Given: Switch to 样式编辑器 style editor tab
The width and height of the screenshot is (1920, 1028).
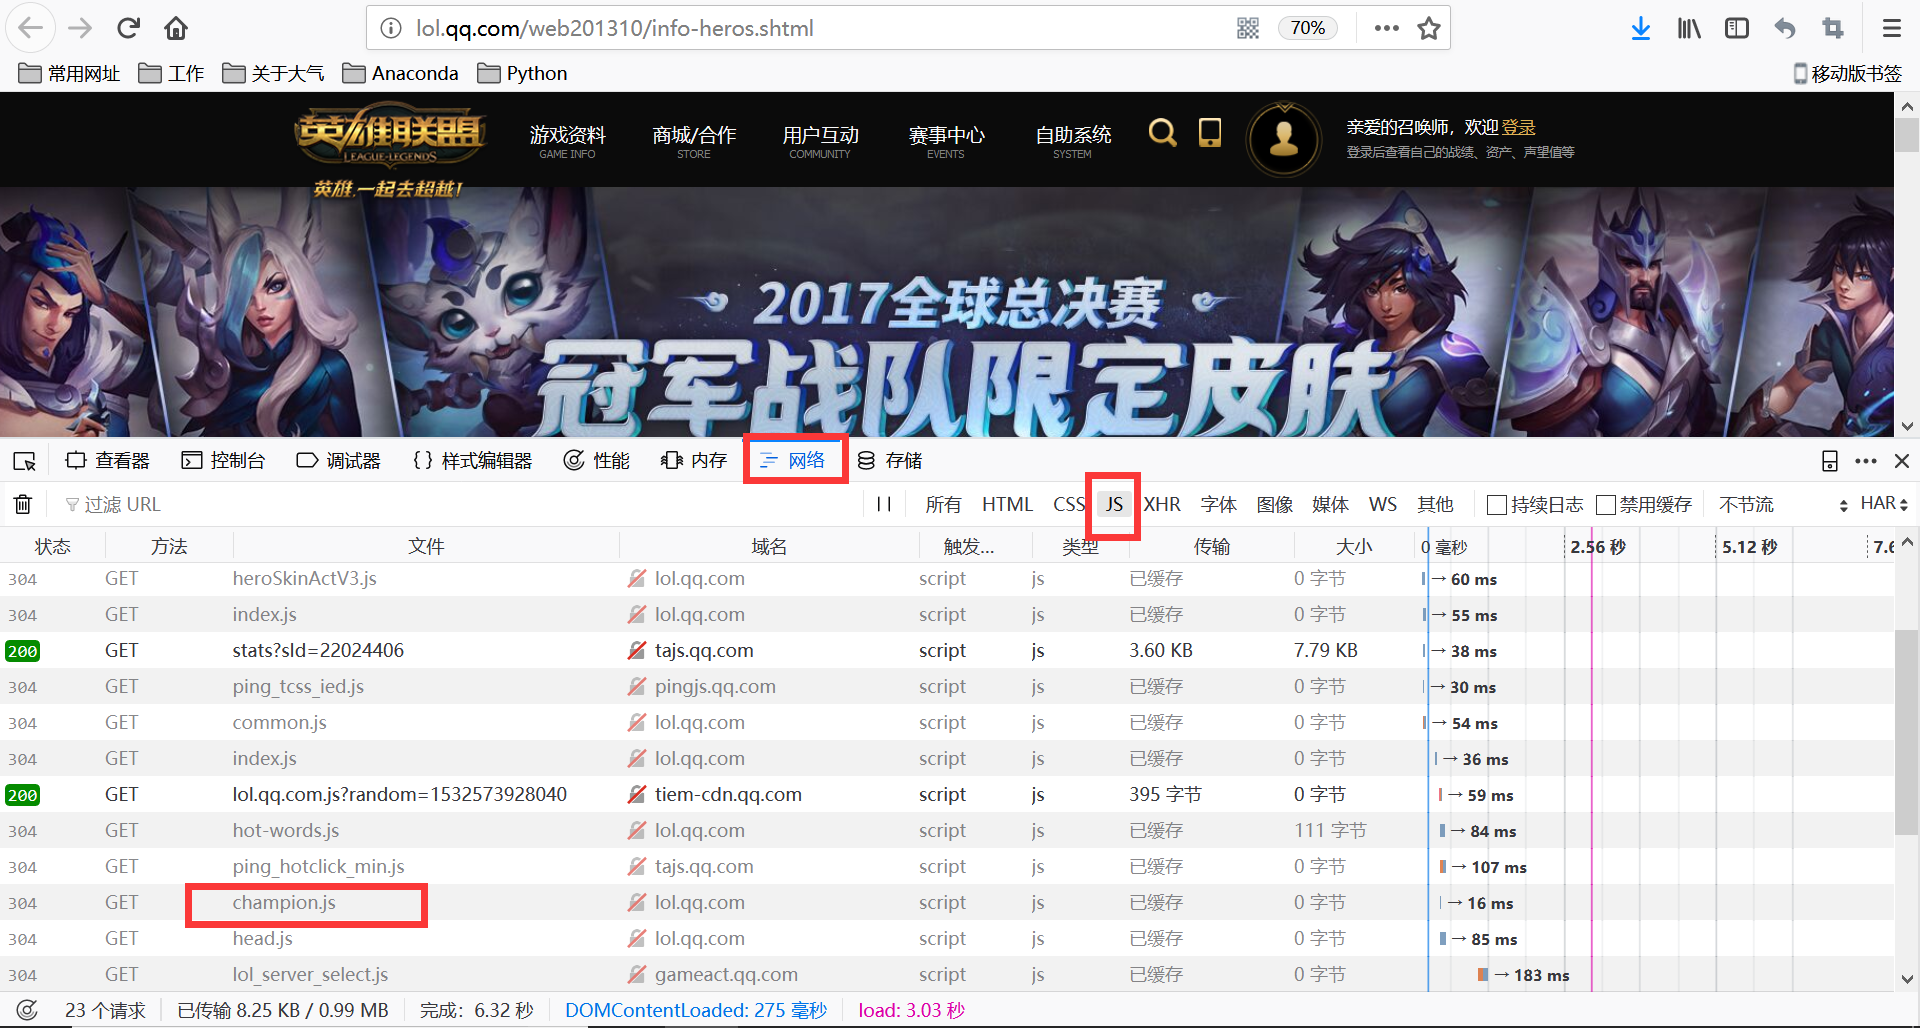Looking at the screenshot, I should click(x=472, y=461).
